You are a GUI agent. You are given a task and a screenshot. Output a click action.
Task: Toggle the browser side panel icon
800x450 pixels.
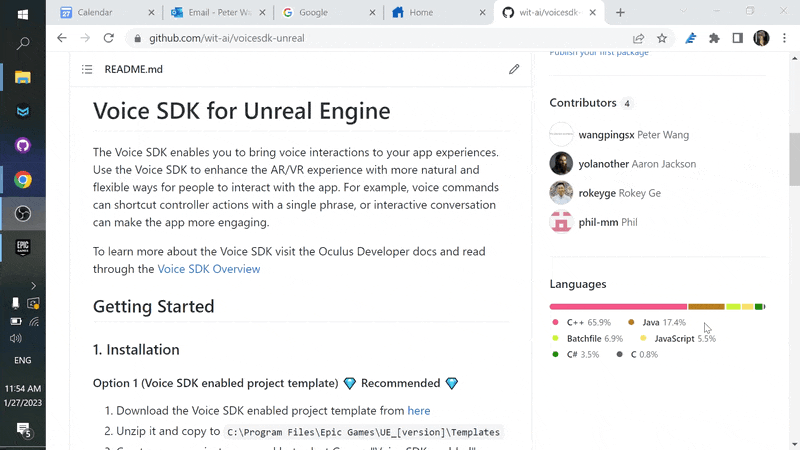click(x=738, y=38)
